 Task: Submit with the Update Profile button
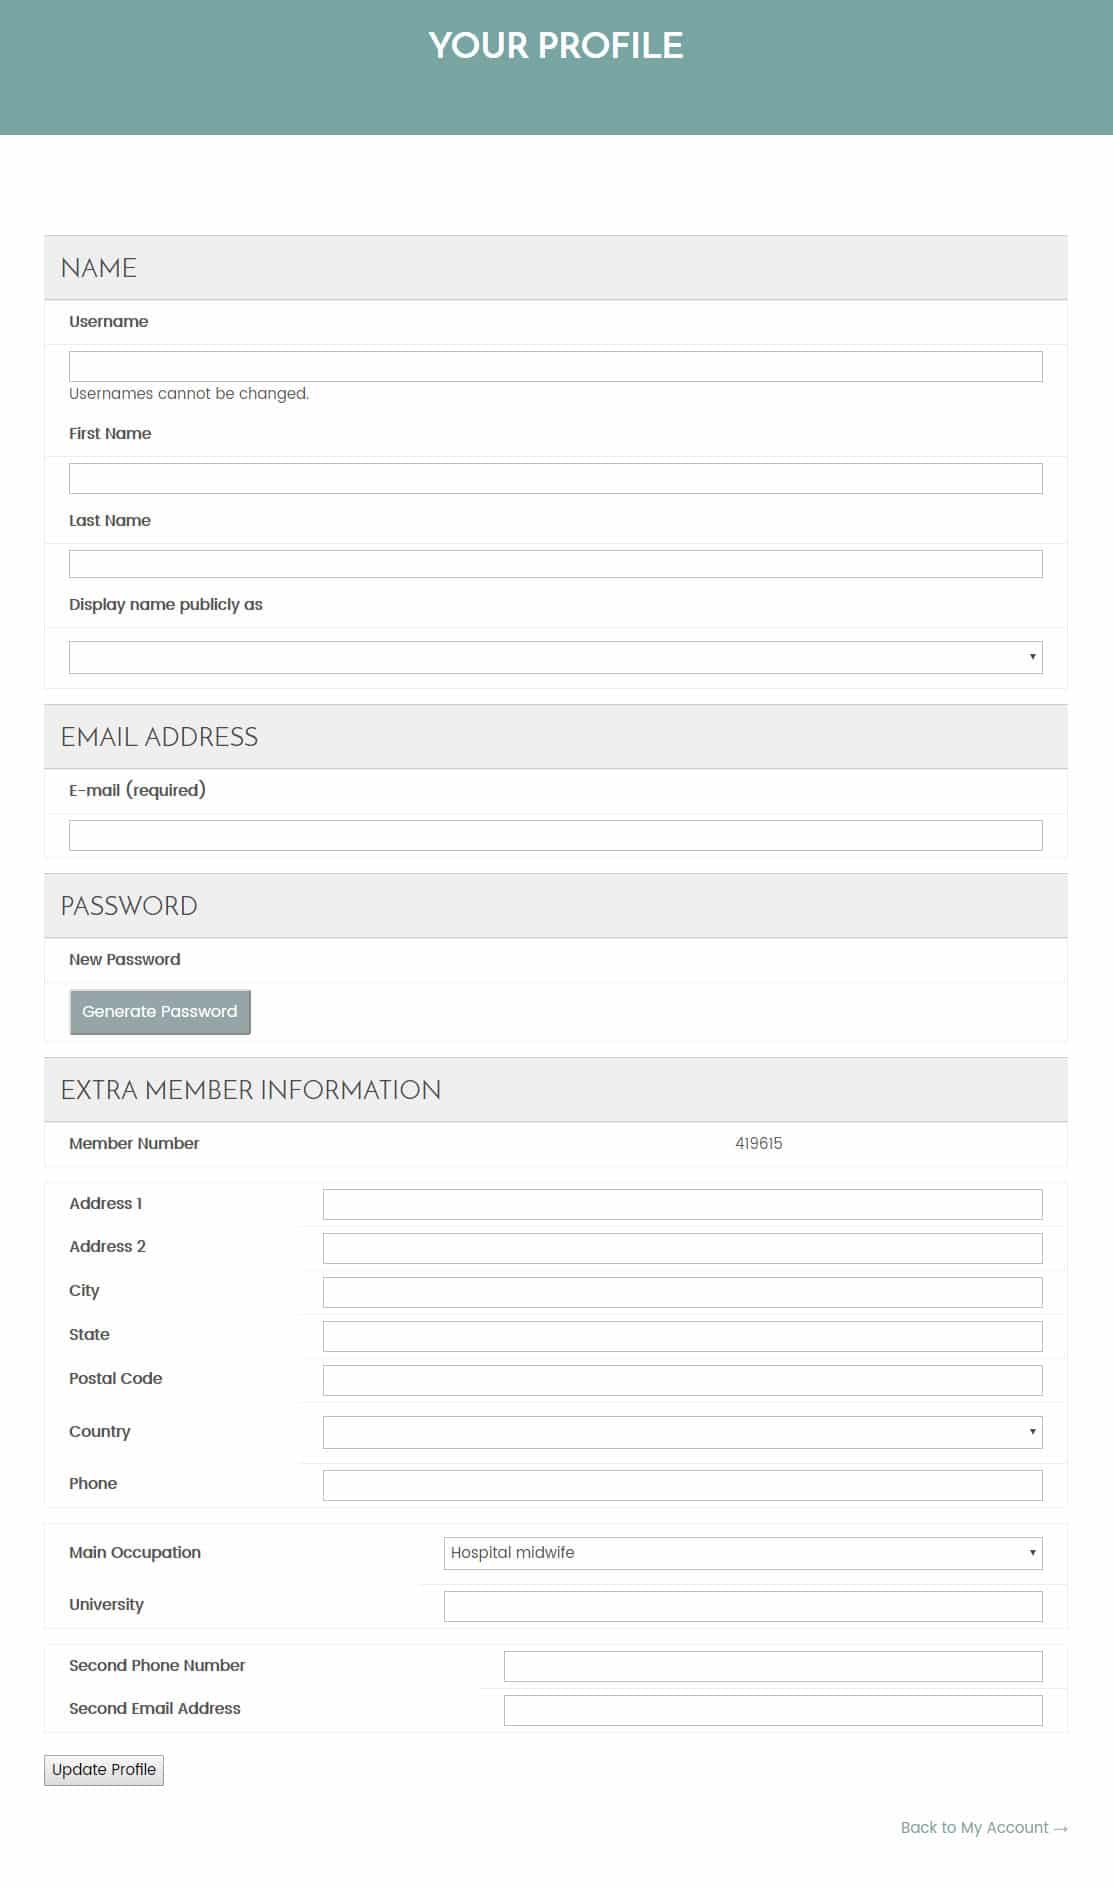[104, 1770]
